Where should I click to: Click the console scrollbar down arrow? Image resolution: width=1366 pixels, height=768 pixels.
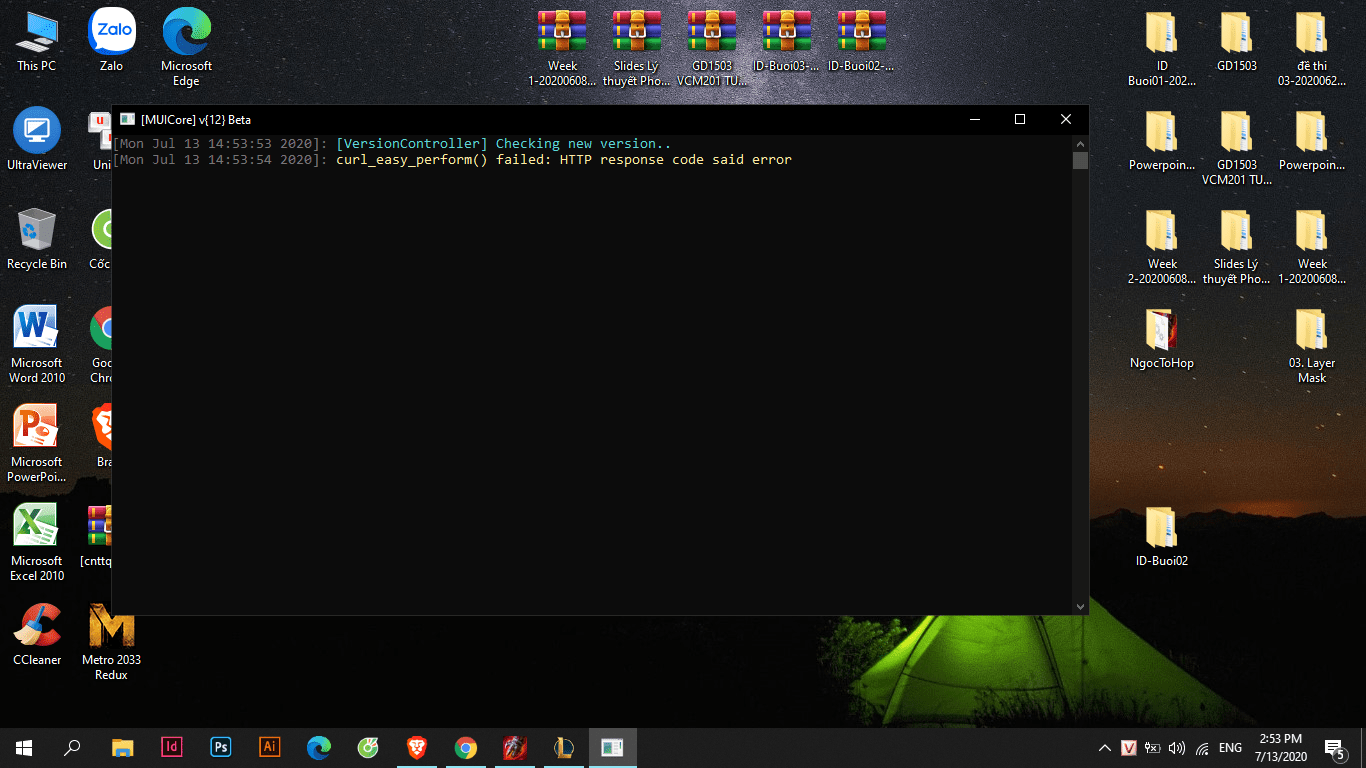(1080, 606)
